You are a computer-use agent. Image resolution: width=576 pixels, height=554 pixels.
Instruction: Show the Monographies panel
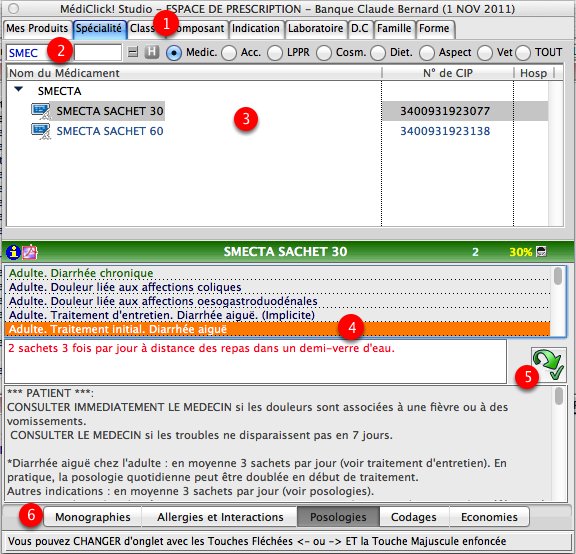coord(93,517)
